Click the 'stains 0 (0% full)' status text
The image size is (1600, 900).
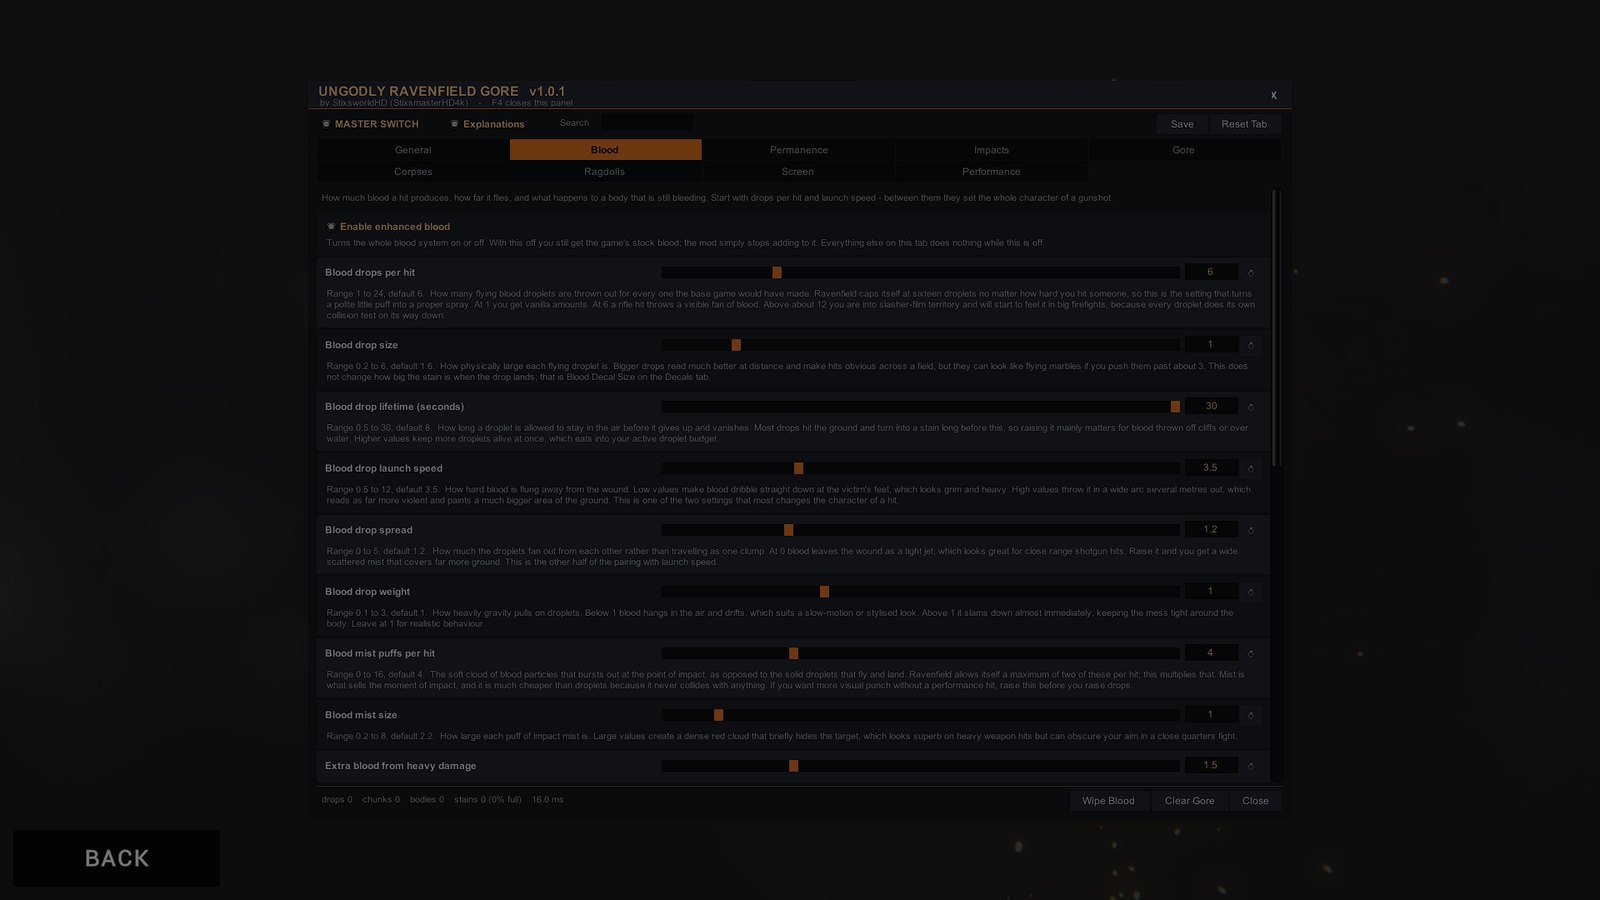(488, 800)
